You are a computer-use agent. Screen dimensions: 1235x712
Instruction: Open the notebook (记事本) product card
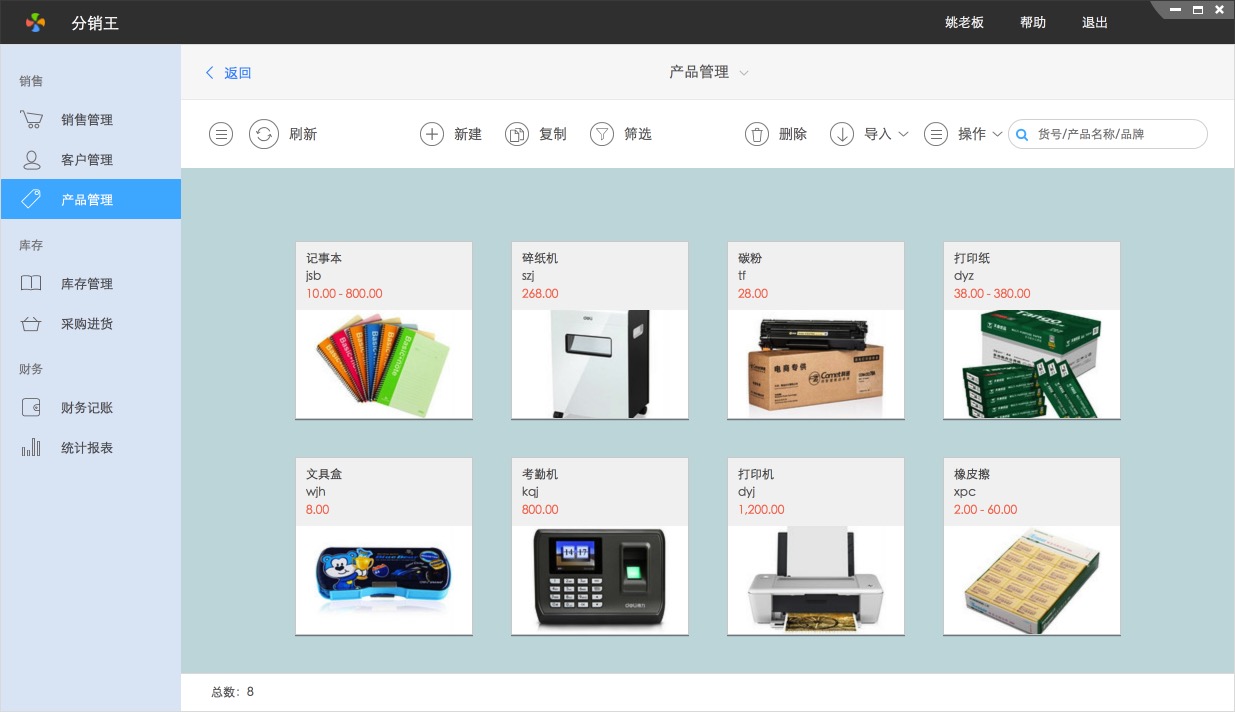(x=384, y=330)
